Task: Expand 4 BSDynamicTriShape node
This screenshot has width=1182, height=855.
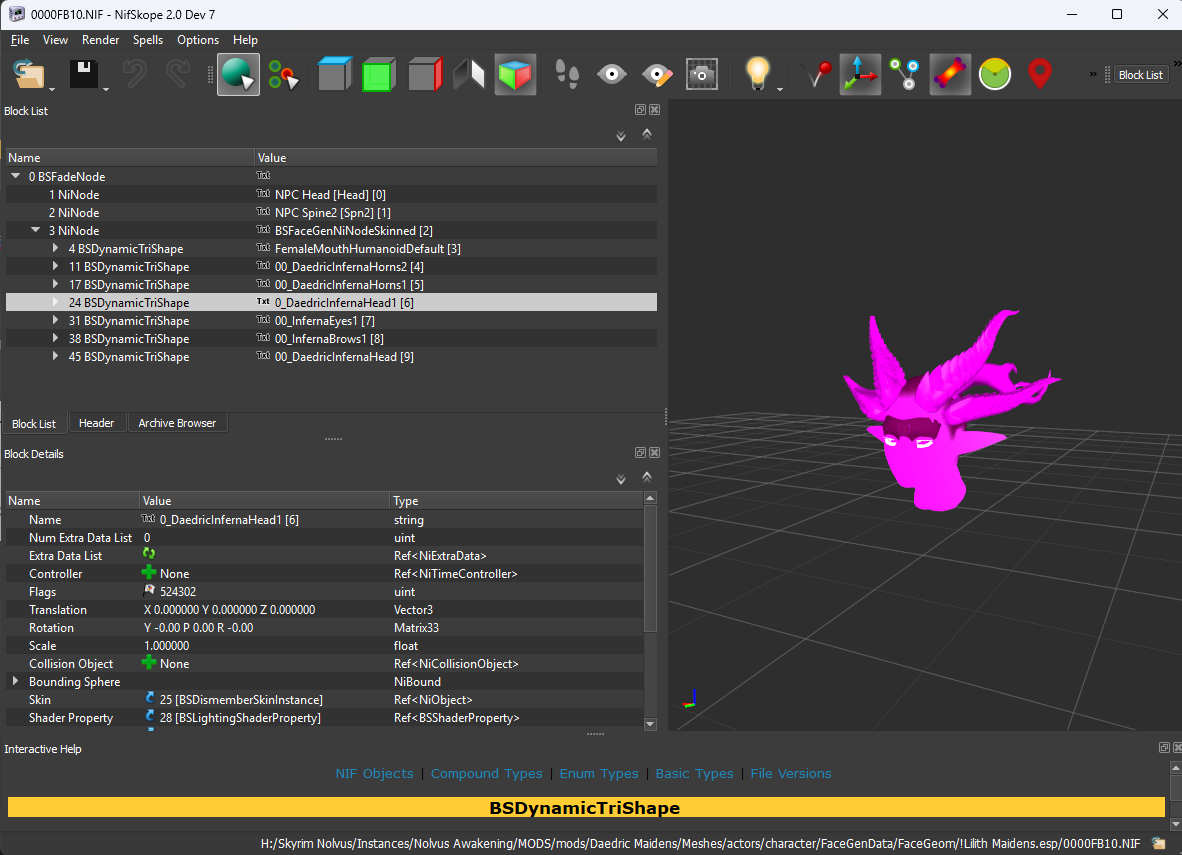Action: pos(56,248)
